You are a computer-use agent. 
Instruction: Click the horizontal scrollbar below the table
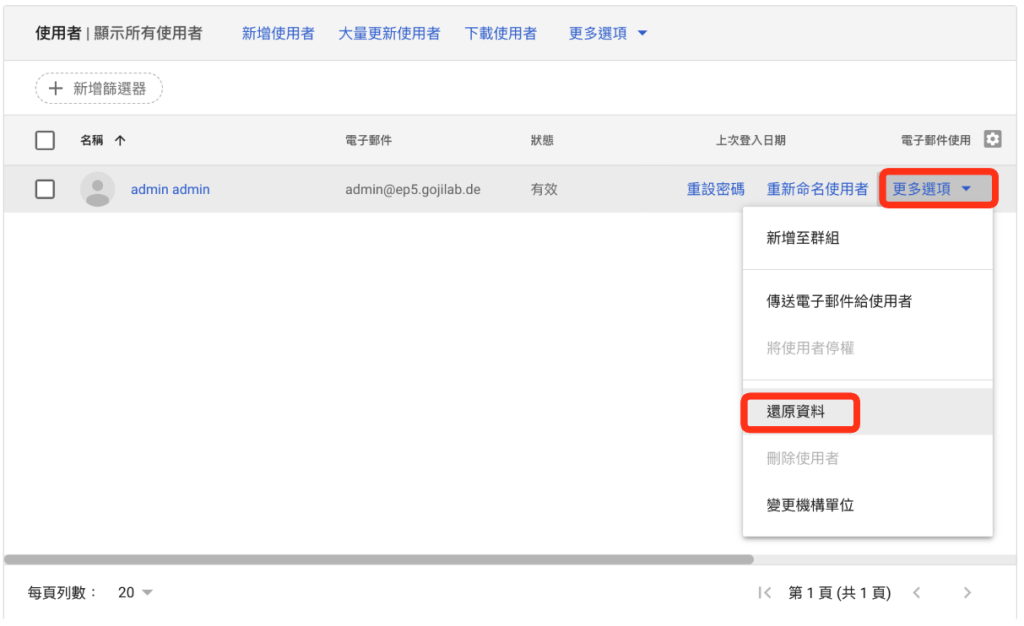point(379,559)
